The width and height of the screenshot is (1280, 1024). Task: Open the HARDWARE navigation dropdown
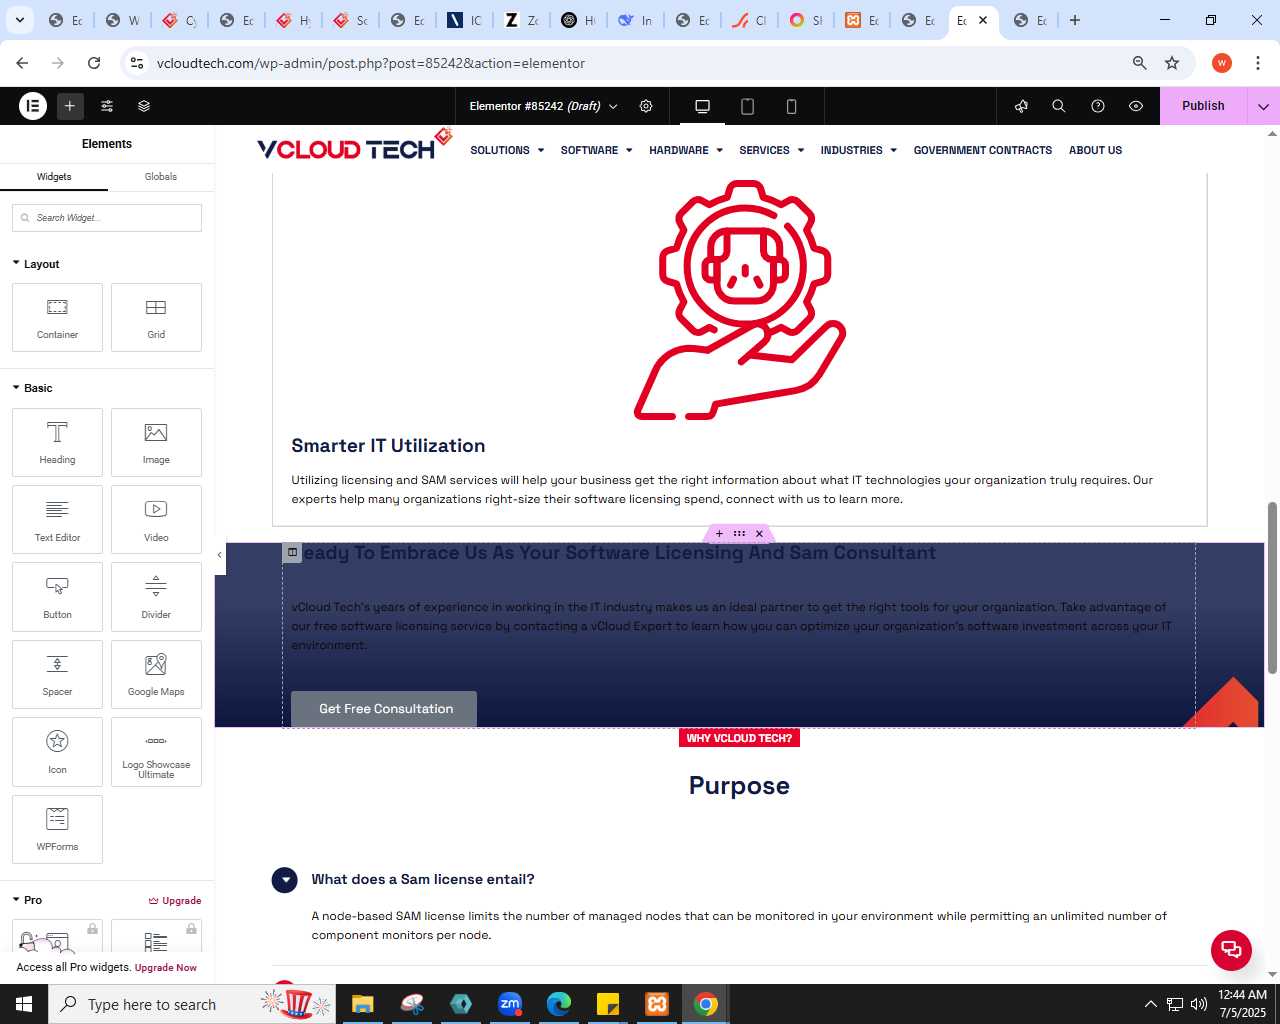pos(686,150)
